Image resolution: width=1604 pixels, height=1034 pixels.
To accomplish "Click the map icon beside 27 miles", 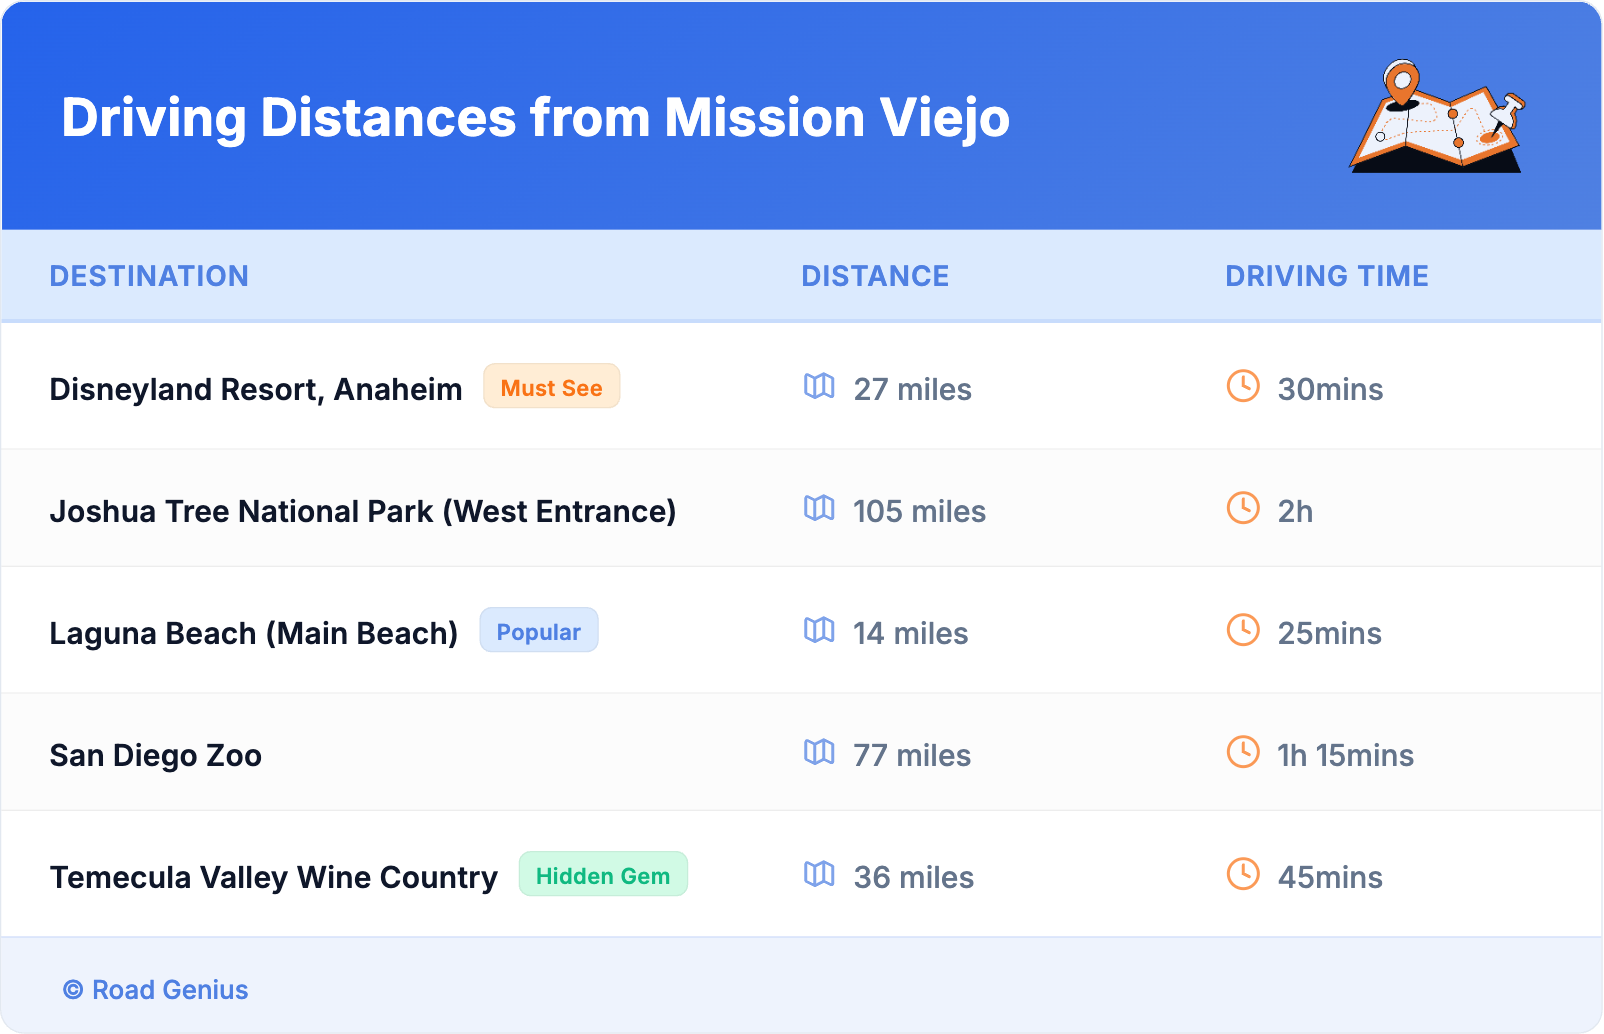I will [x=819, y=386].
